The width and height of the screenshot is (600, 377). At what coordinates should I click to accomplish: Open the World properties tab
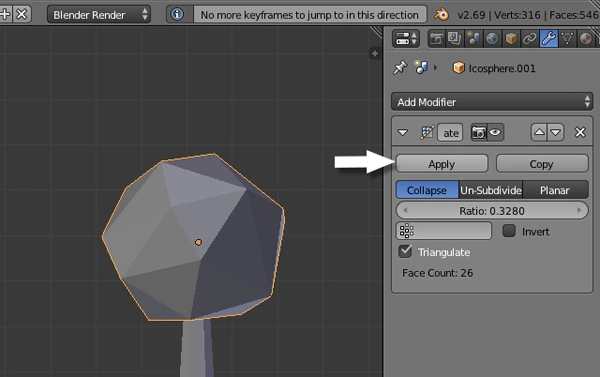point(492,39)
